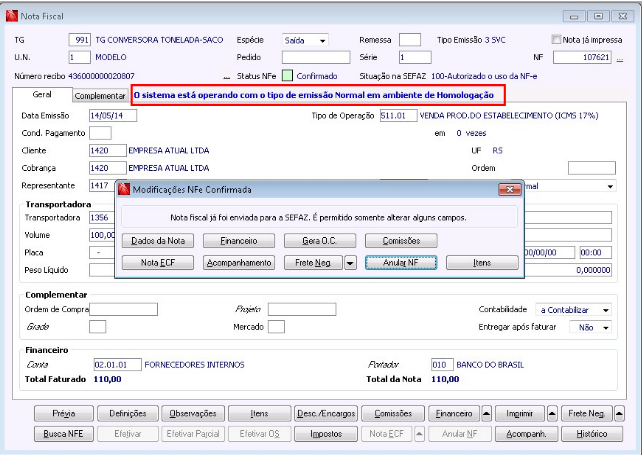Click the Série input field

pos(415,57)
